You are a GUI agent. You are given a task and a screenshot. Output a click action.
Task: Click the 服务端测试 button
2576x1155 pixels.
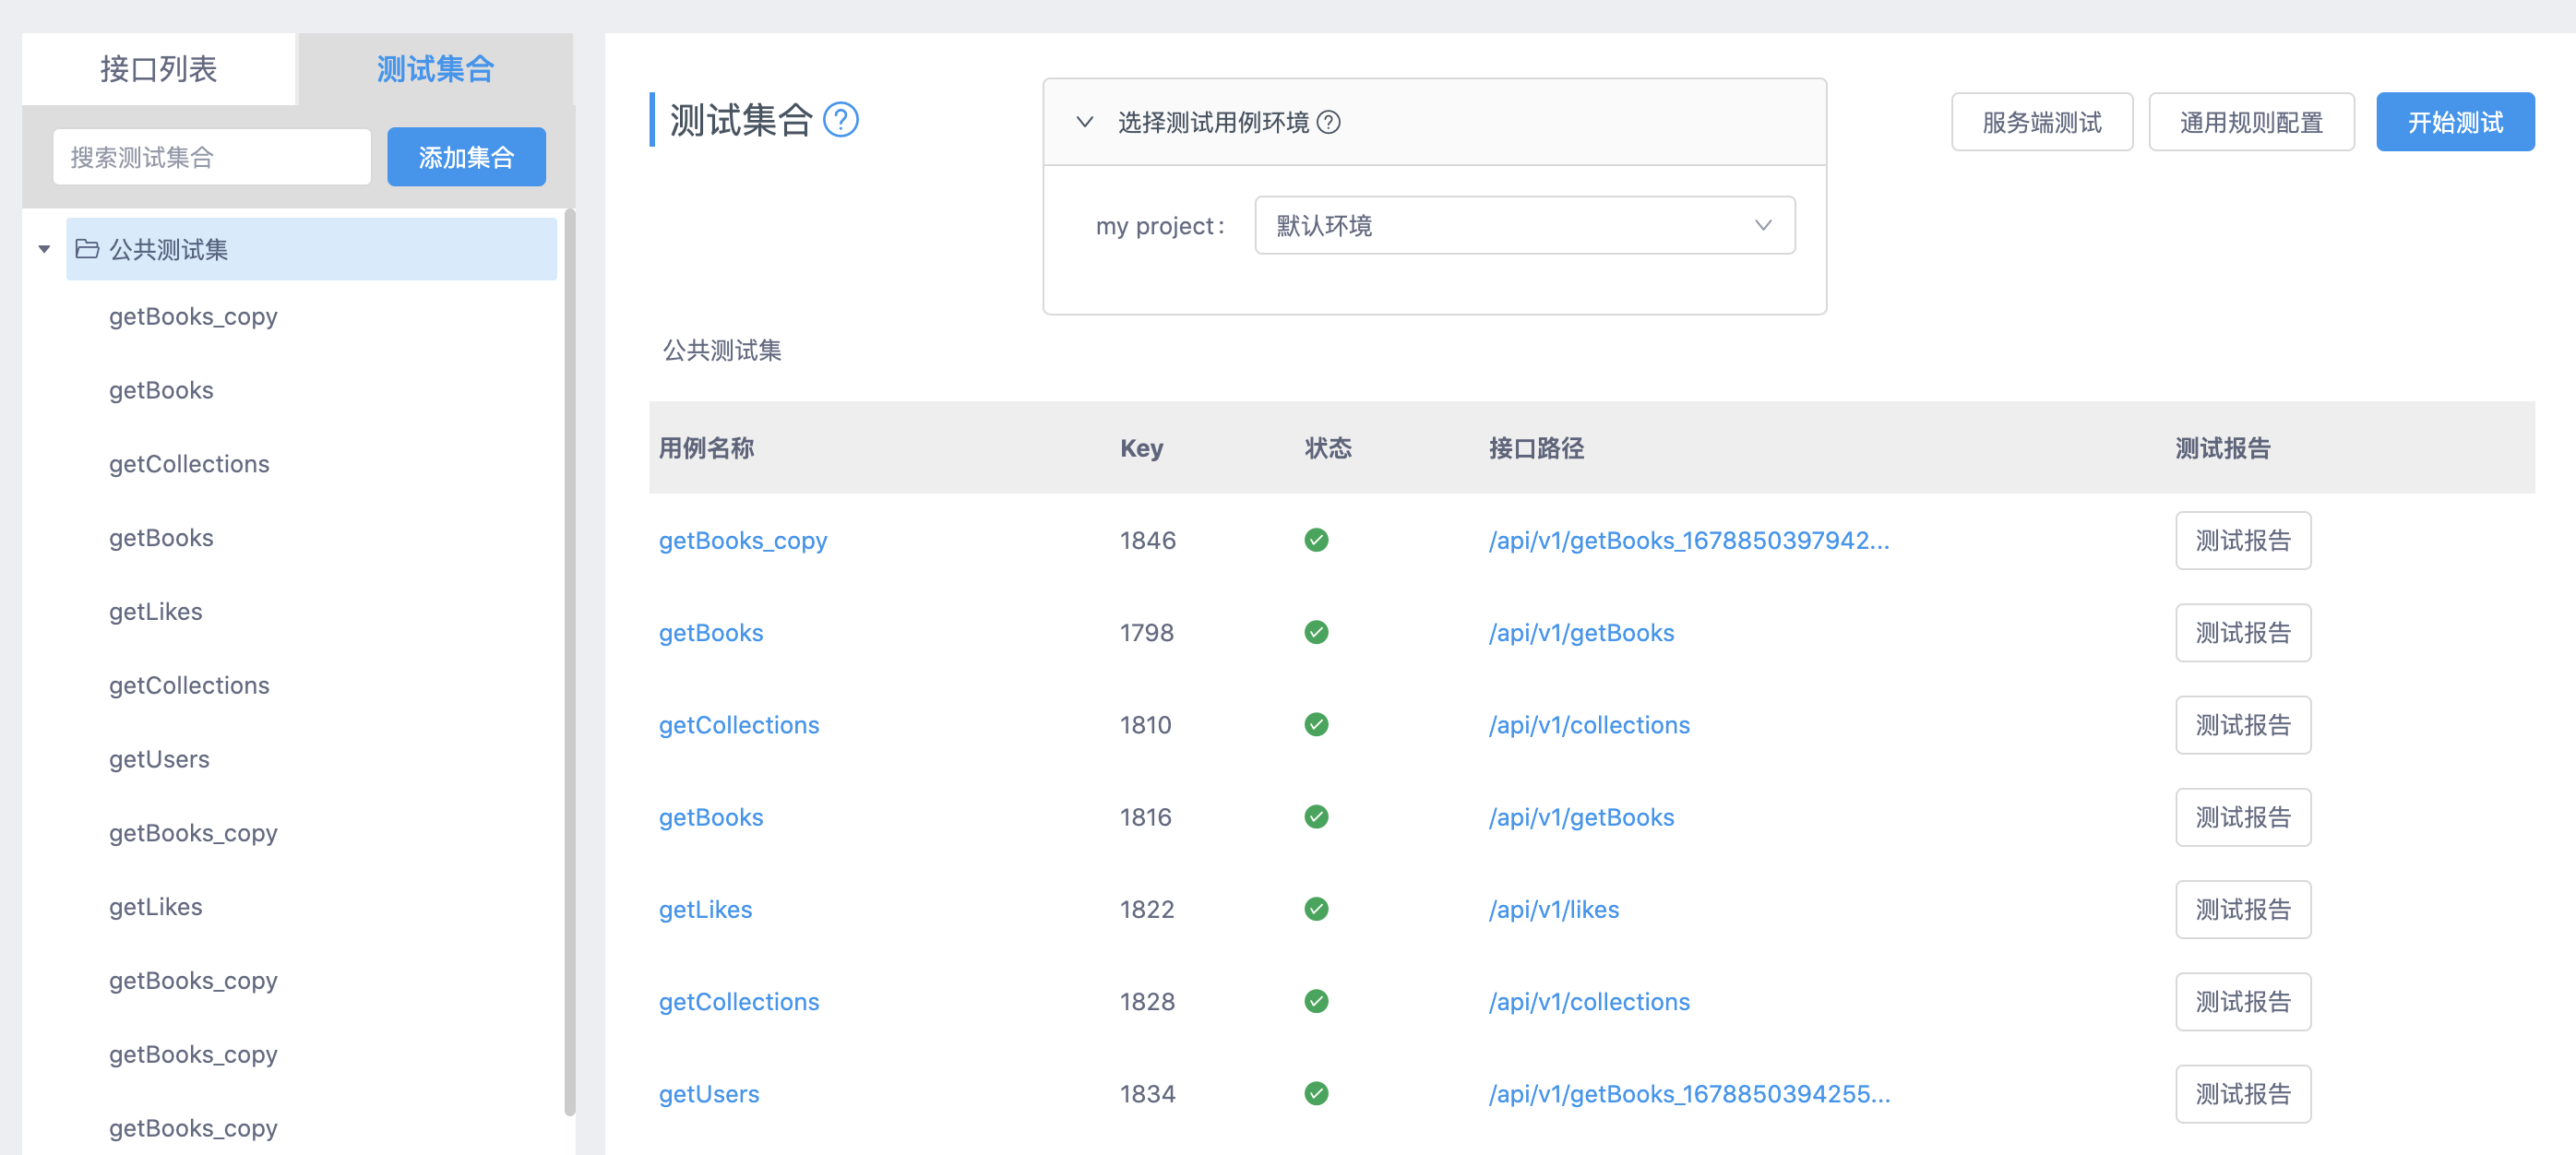2042,121
